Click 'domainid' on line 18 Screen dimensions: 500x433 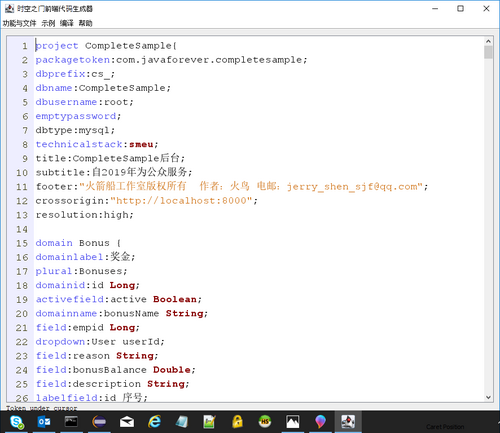coord(60,285)
